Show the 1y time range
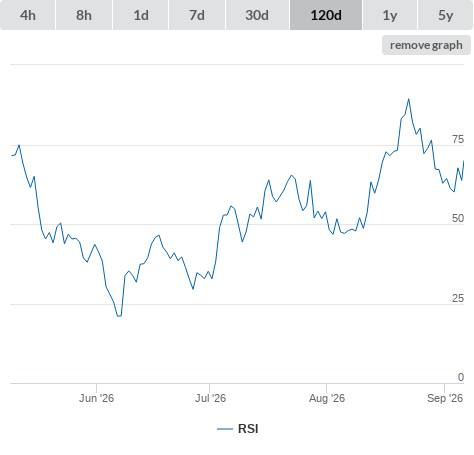 [390, 15]
